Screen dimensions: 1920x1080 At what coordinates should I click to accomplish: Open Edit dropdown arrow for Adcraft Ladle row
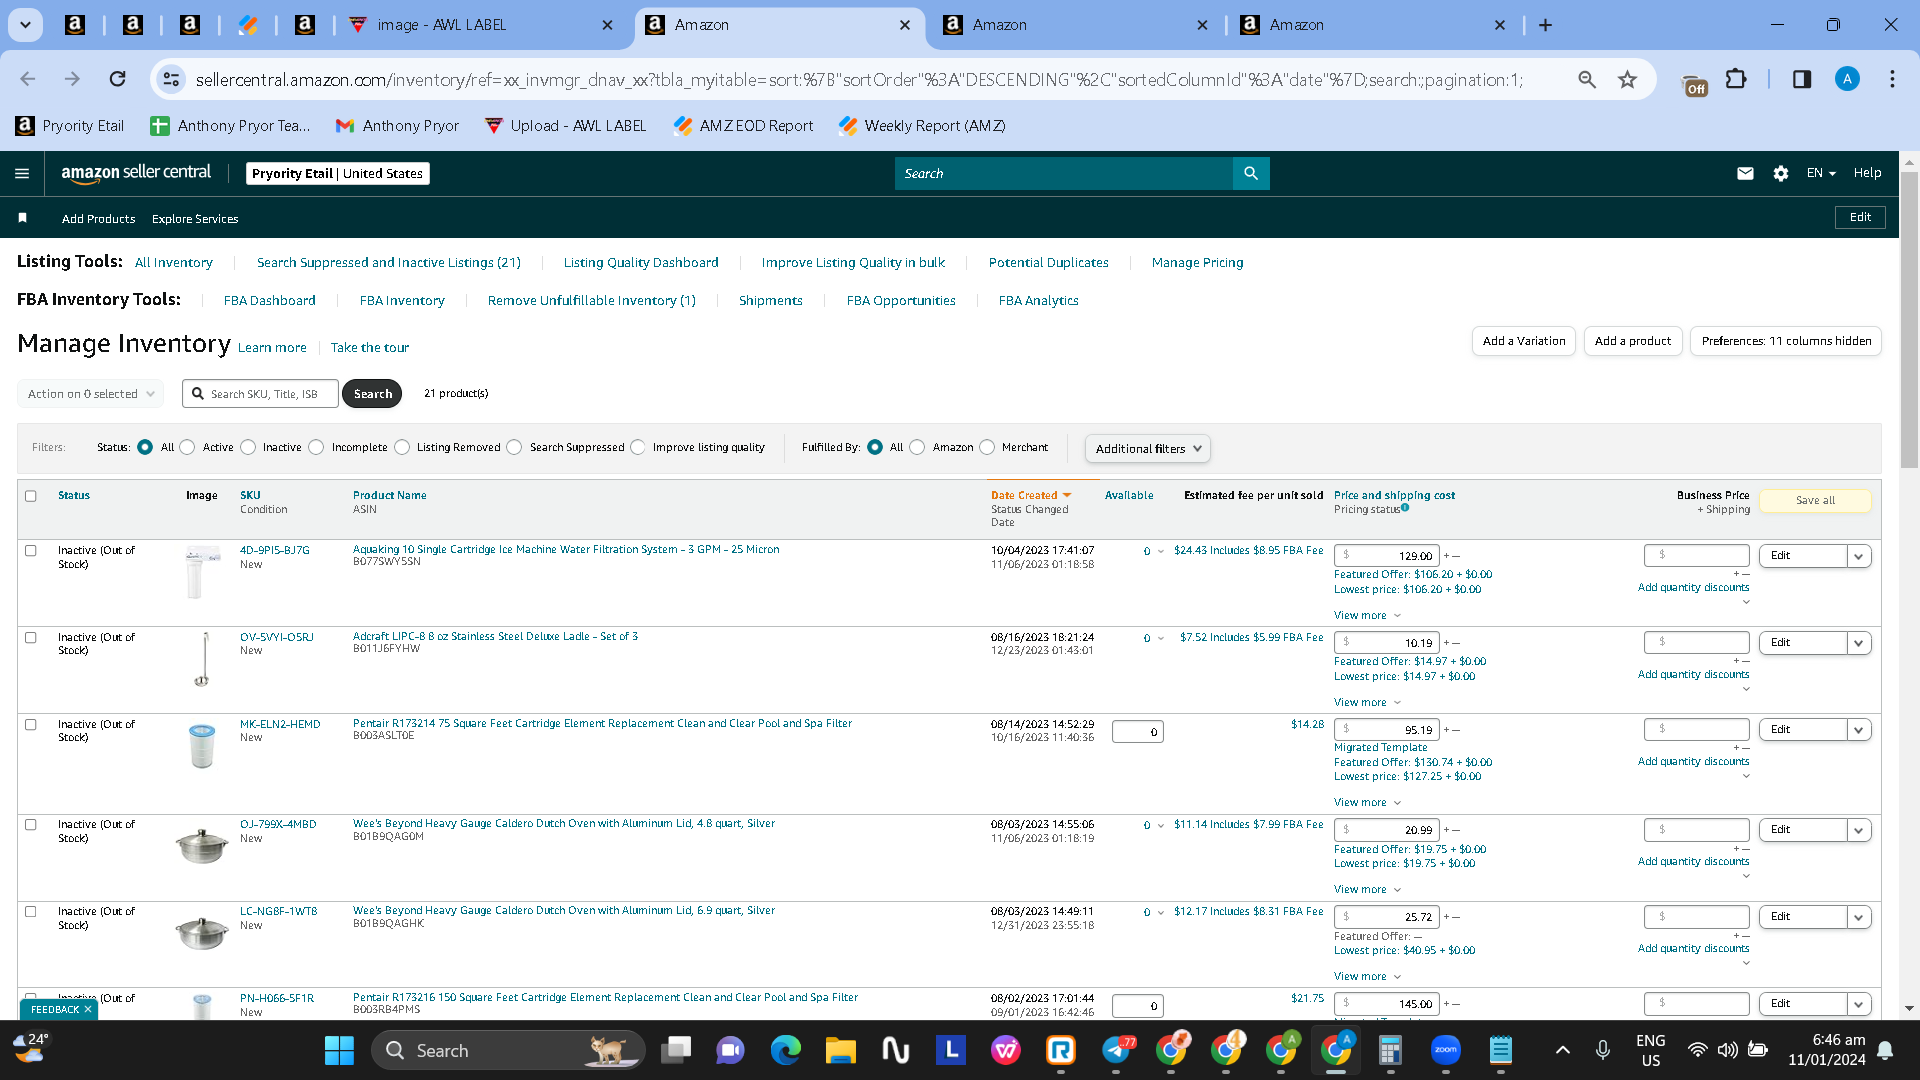click(x=1859, y=643)
